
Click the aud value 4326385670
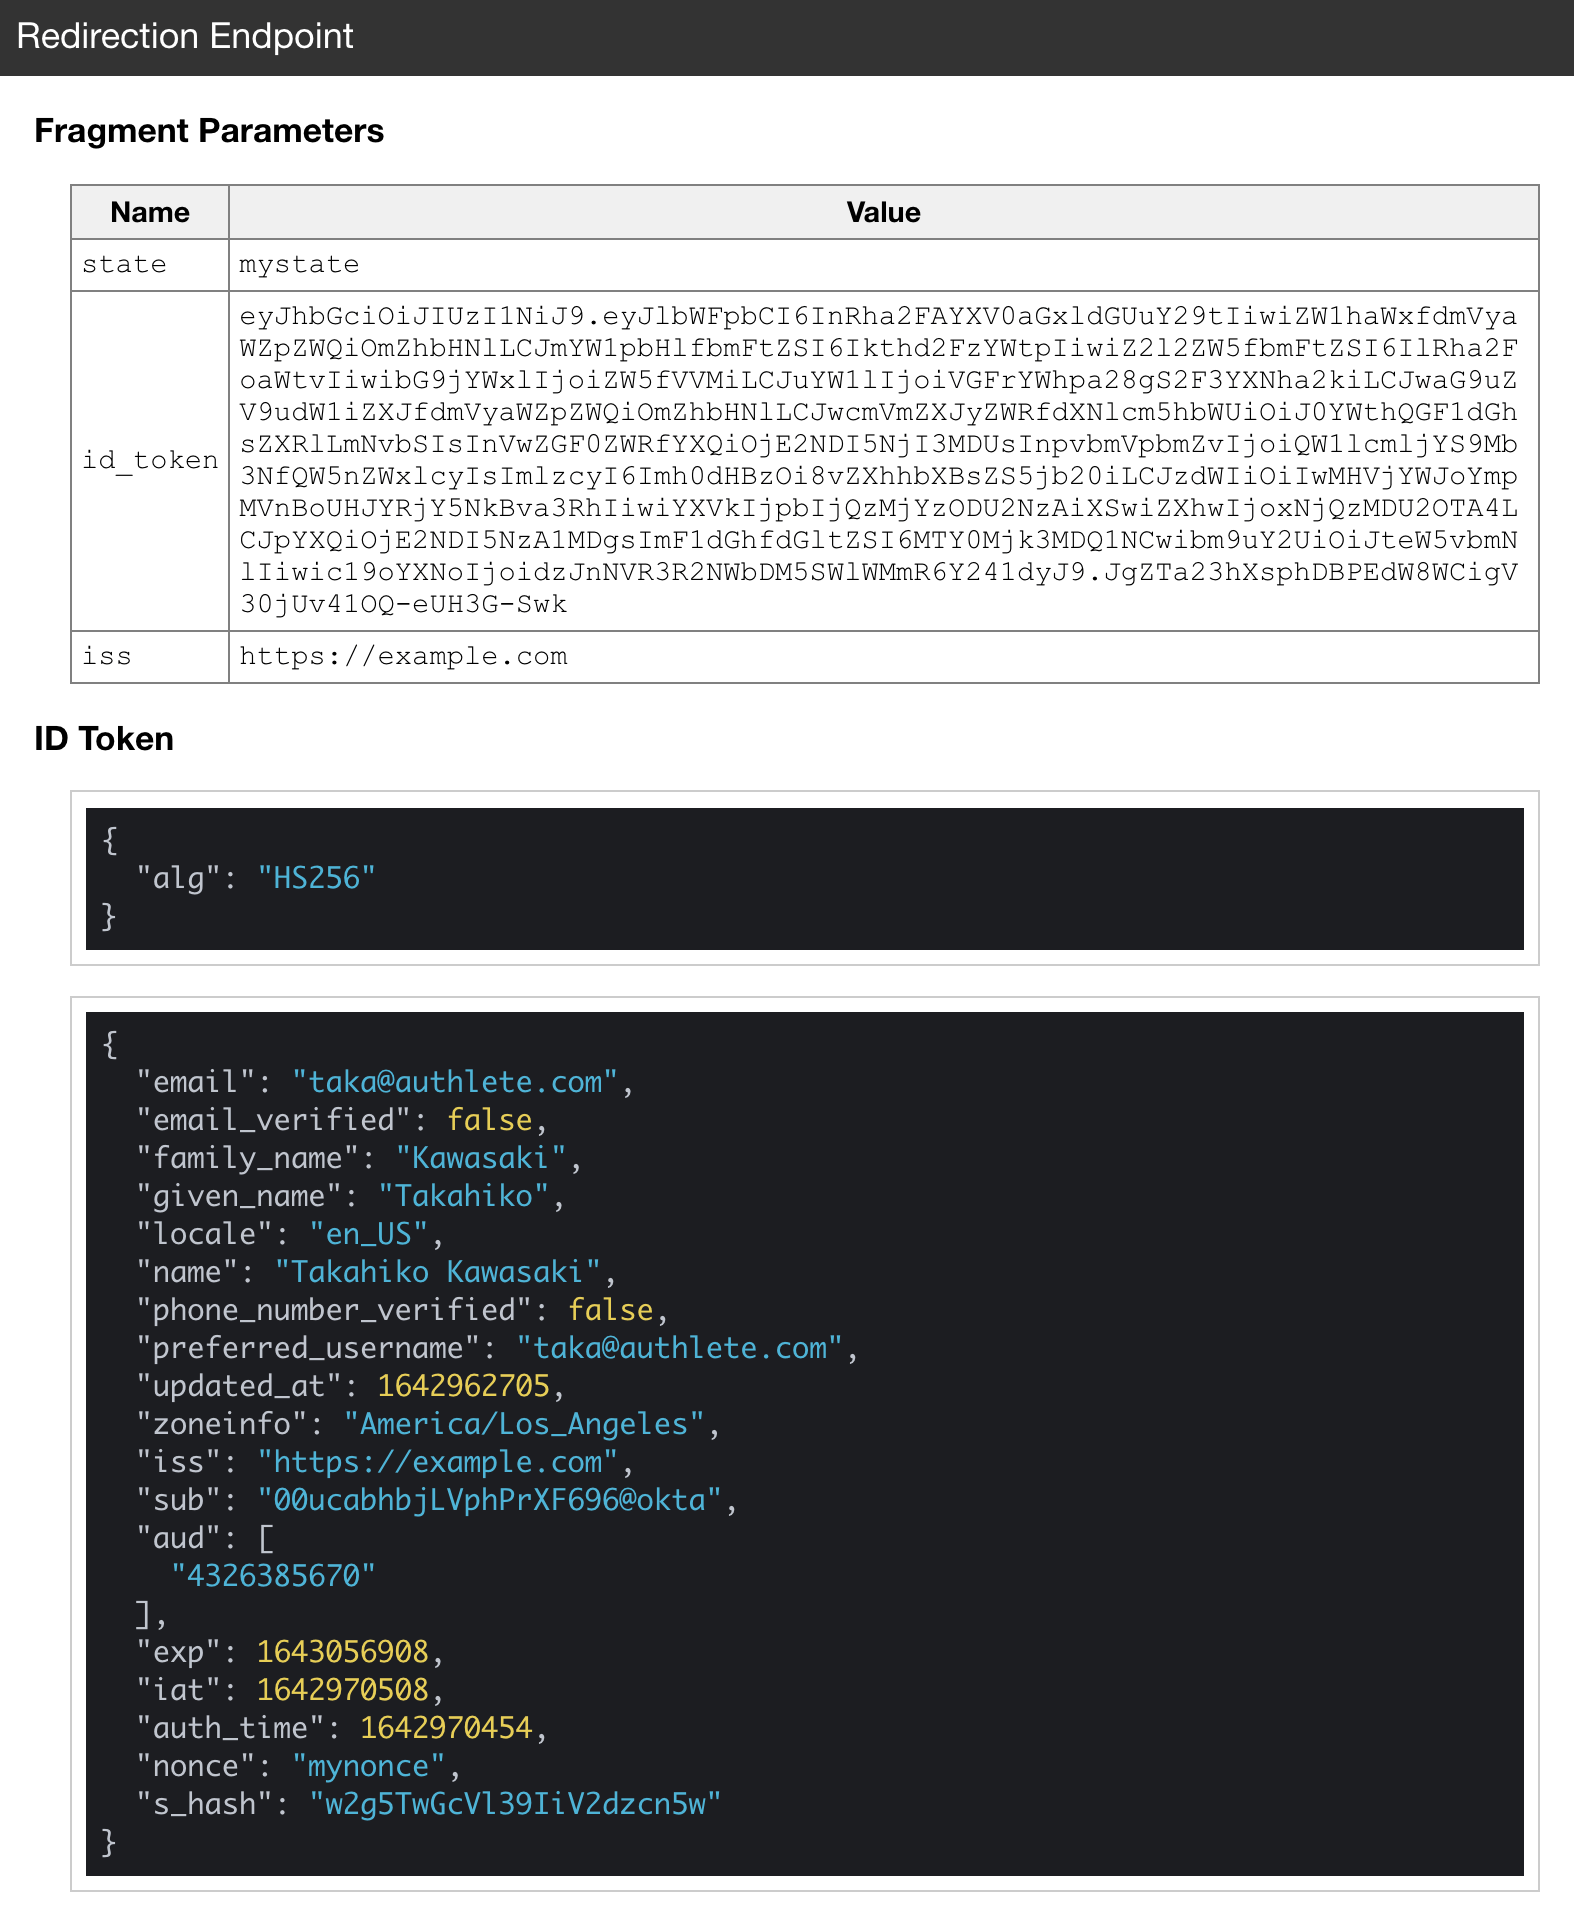(273, 1576)
